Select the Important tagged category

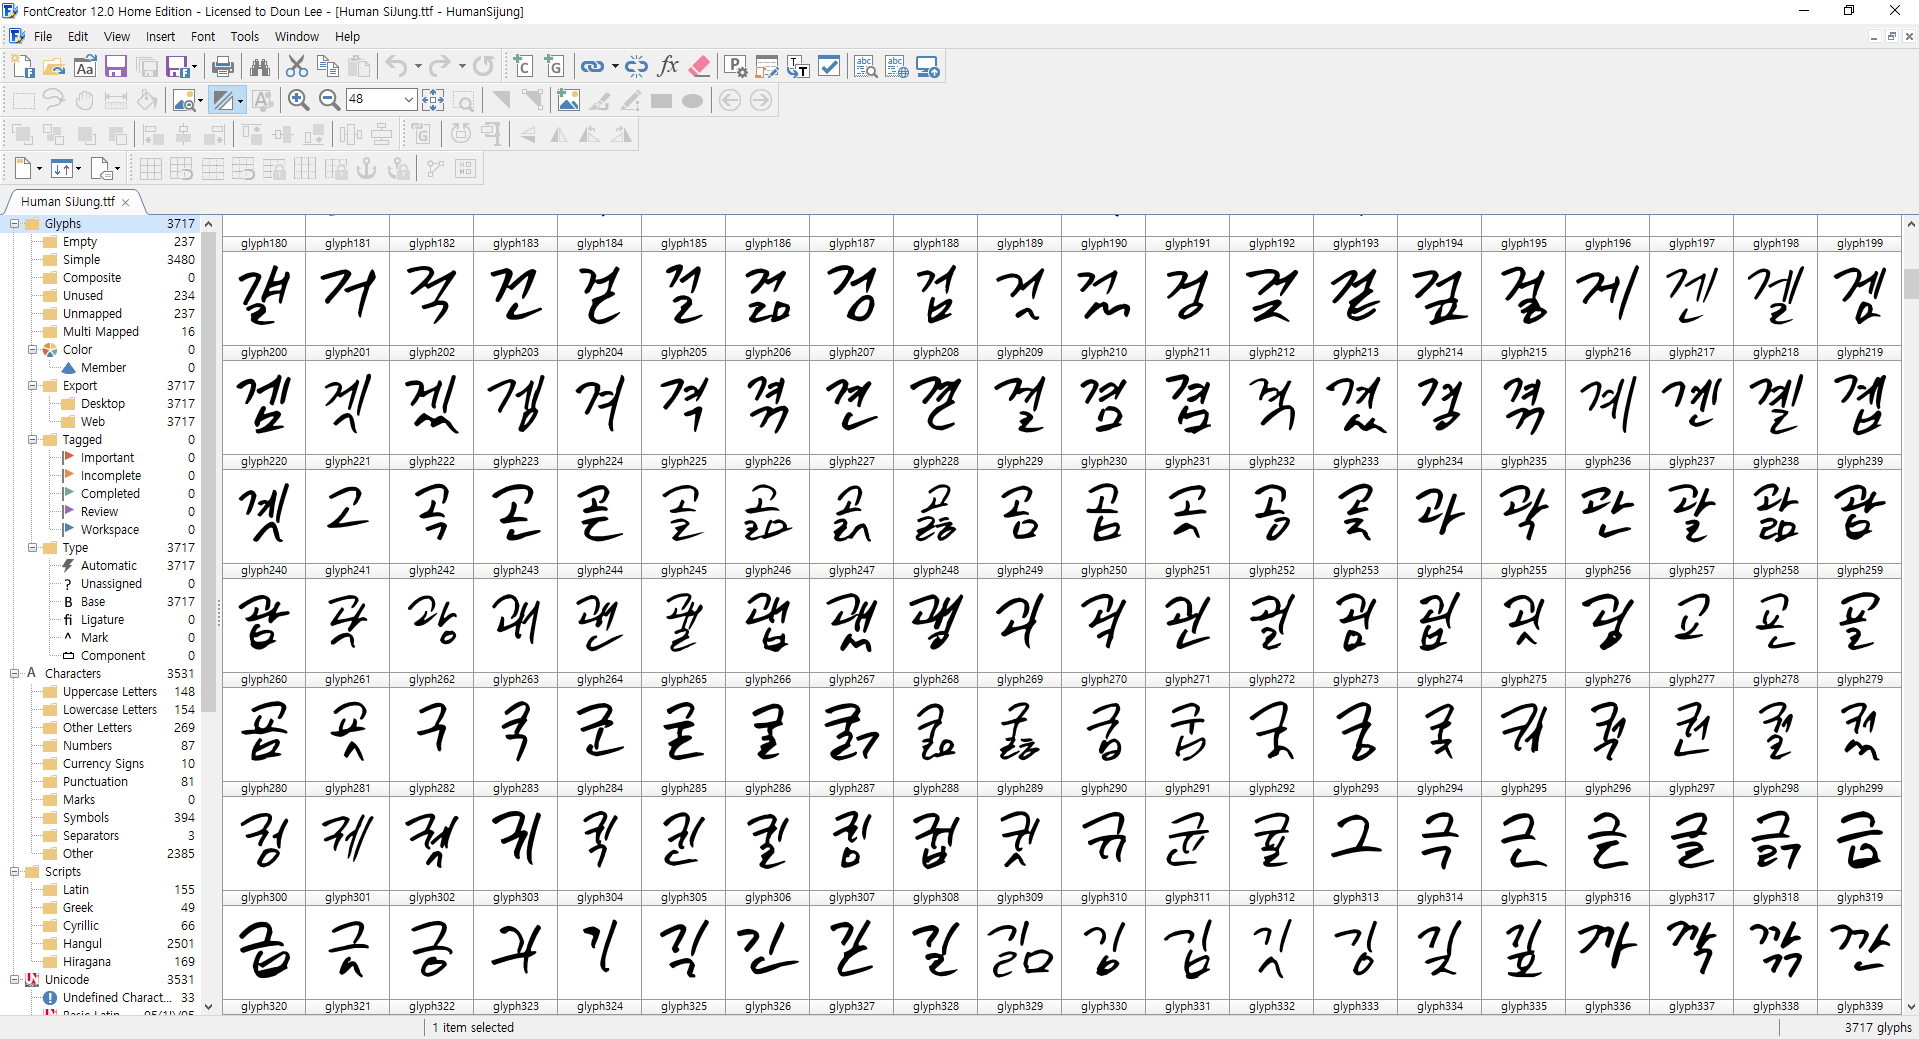[107, 458]
